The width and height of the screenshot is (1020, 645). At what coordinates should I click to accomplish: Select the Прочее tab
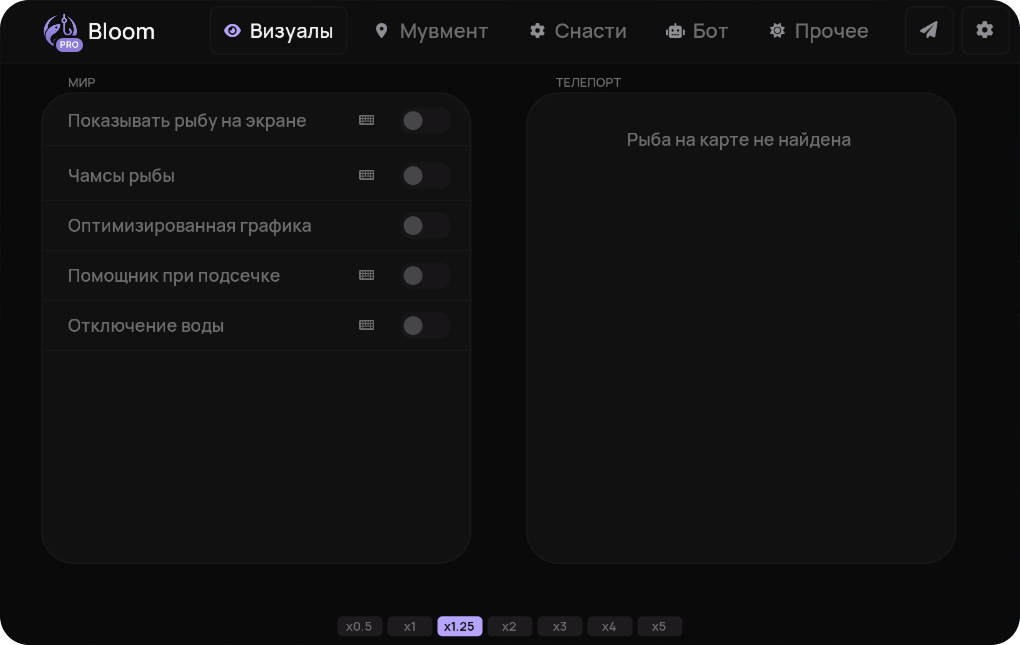pos(819,31)
